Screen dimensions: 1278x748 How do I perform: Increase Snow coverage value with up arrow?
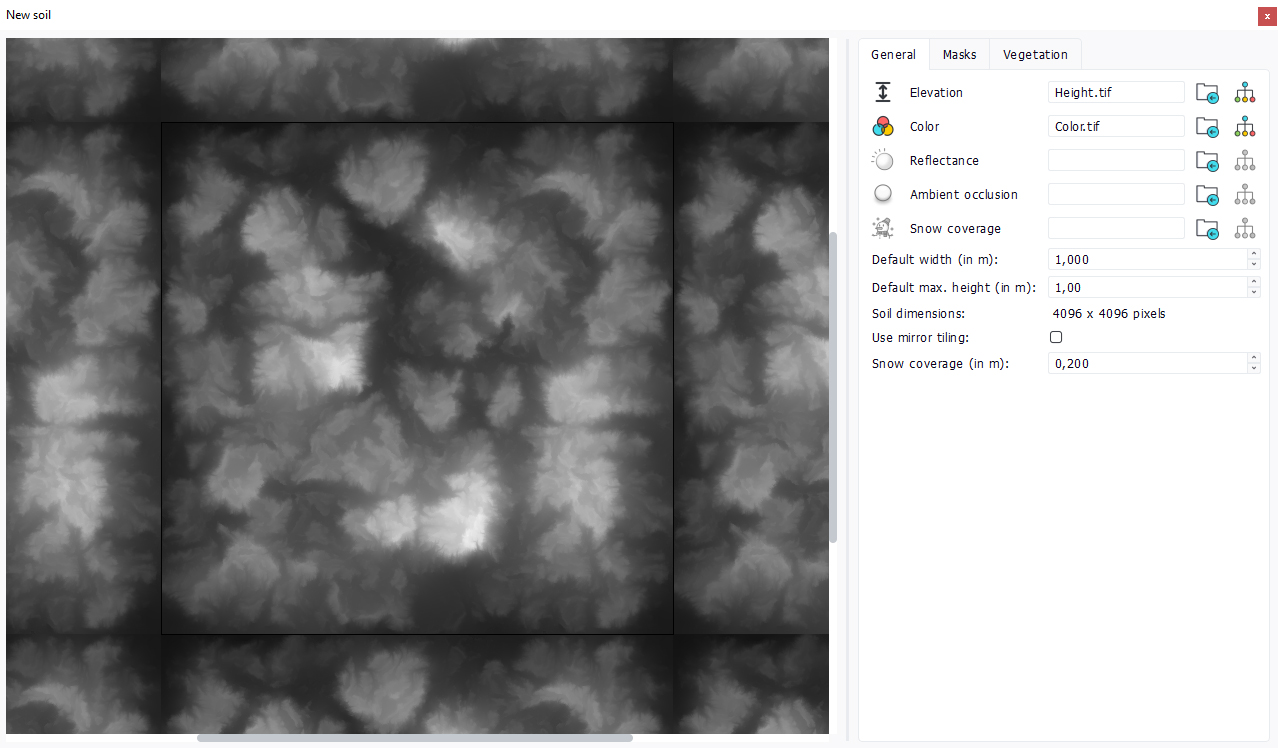[1254, 359]
